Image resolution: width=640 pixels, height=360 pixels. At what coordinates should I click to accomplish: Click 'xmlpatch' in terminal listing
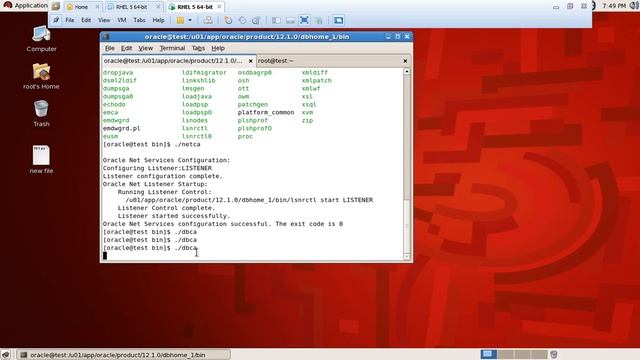[x=317, y=80]
